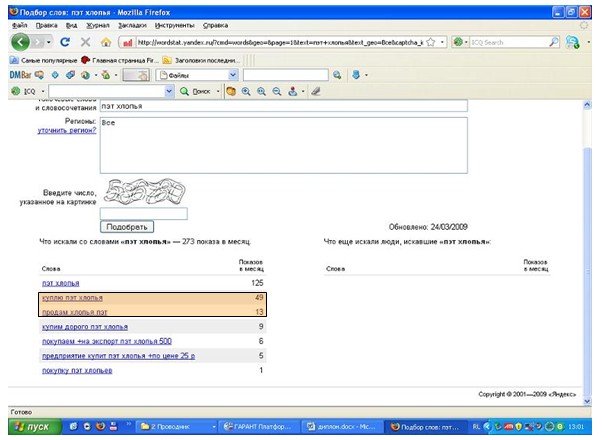Open the ICQ toolbar search field dropdown
This screenshot has width=602, height=440.
click(x=169, y=91)
